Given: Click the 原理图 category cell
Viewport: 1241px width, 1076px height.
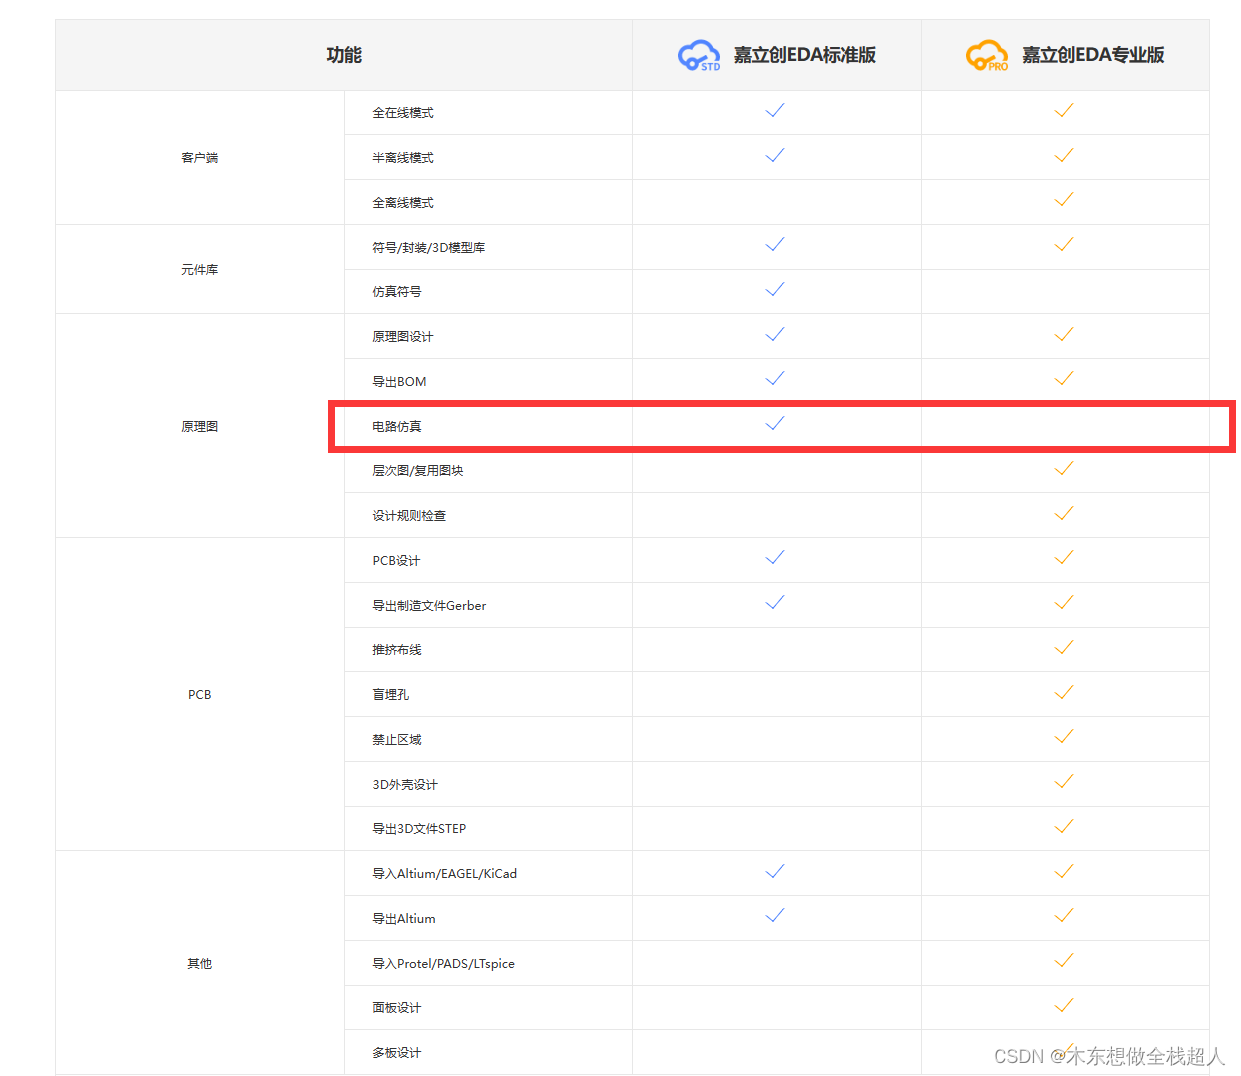Looking at the screenshot, I should [200, 427].
